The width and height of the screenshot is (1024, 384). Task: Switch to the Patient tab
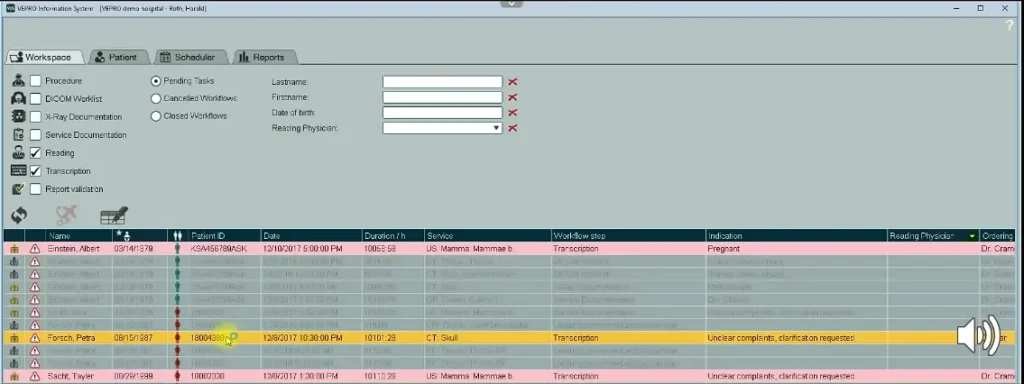pos(119,57)
